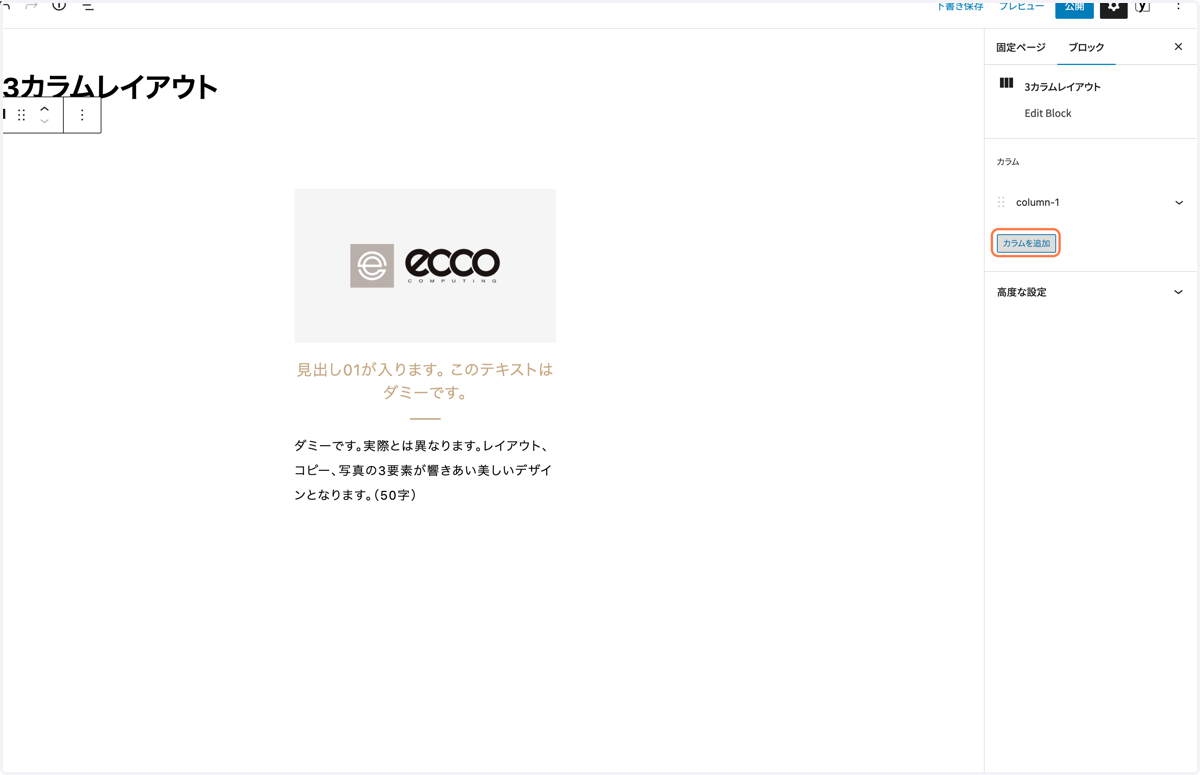Screen dimensions: 1200x775
Task: Click the drag handle beside column-1
Action: pyautogui.click(x=1001, y=202)
